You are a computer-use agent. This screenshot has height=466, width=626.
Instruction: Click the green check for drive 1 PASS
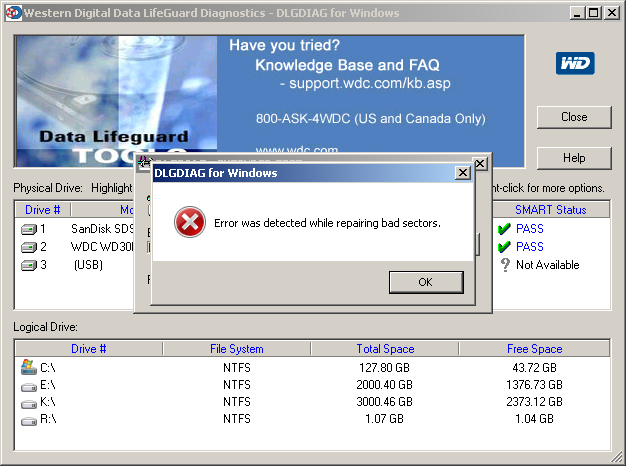tap(504, 229)
